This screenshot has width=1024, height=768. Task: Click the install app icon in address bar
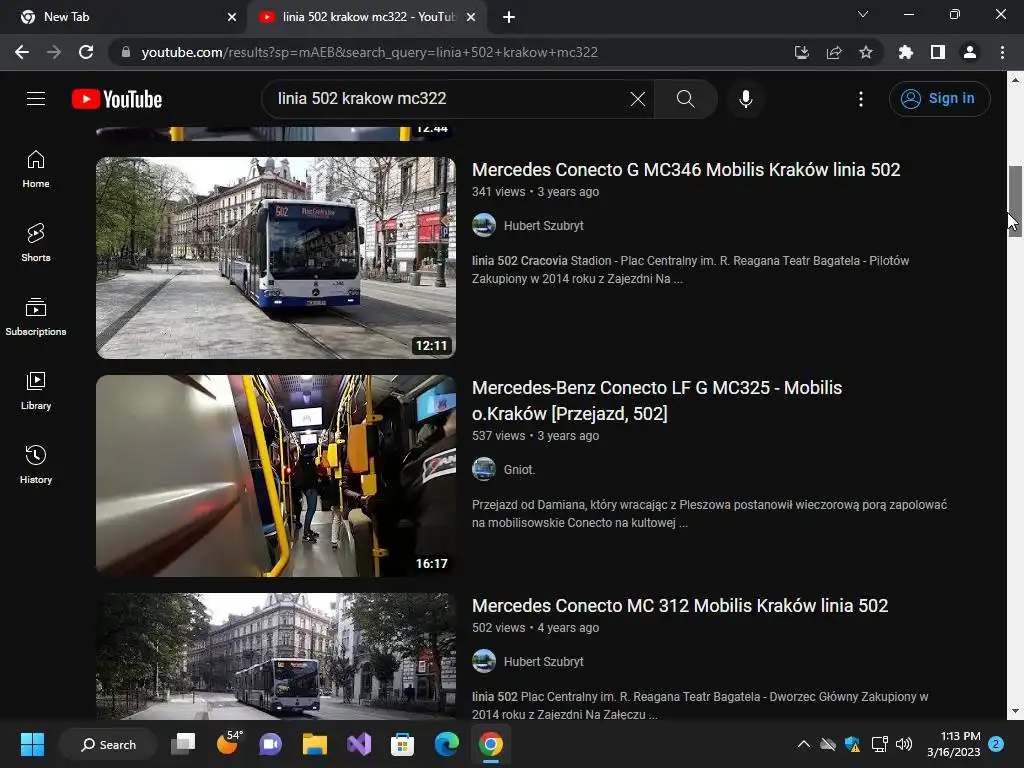[801, 52]
